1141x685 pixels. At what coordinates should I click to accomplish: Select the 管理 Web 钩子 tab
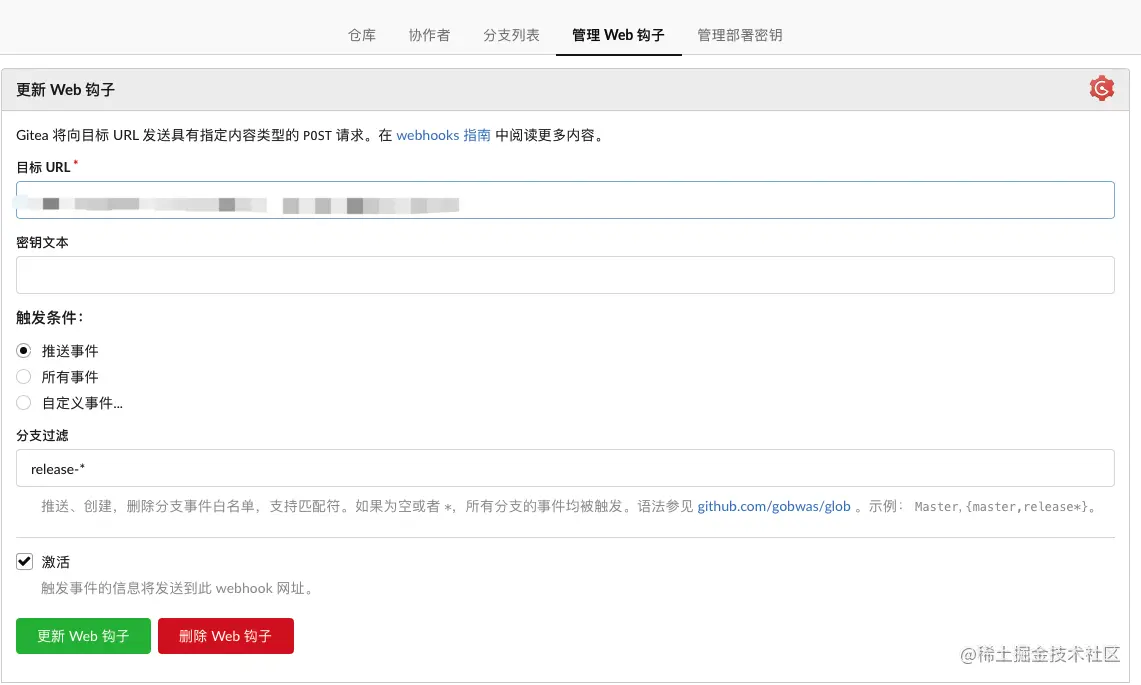tap(619, 35)
